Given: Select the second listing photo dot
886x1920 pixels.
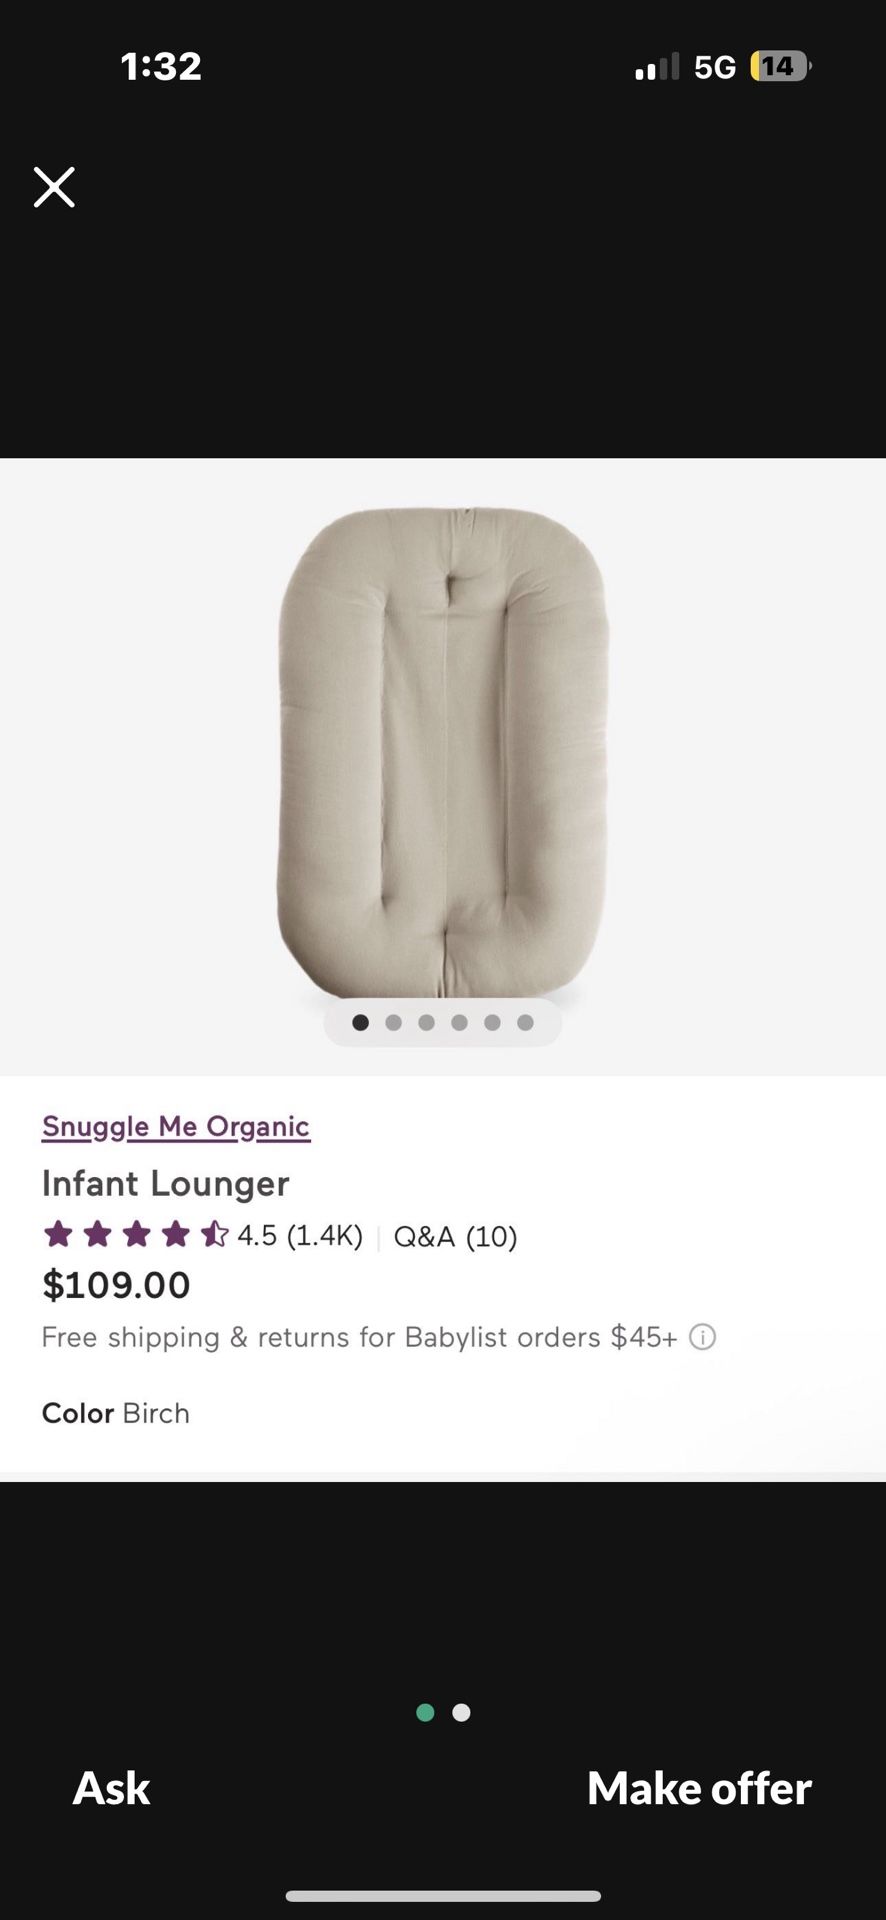Looking at the screenshot, I should [x=461, y=1713].
